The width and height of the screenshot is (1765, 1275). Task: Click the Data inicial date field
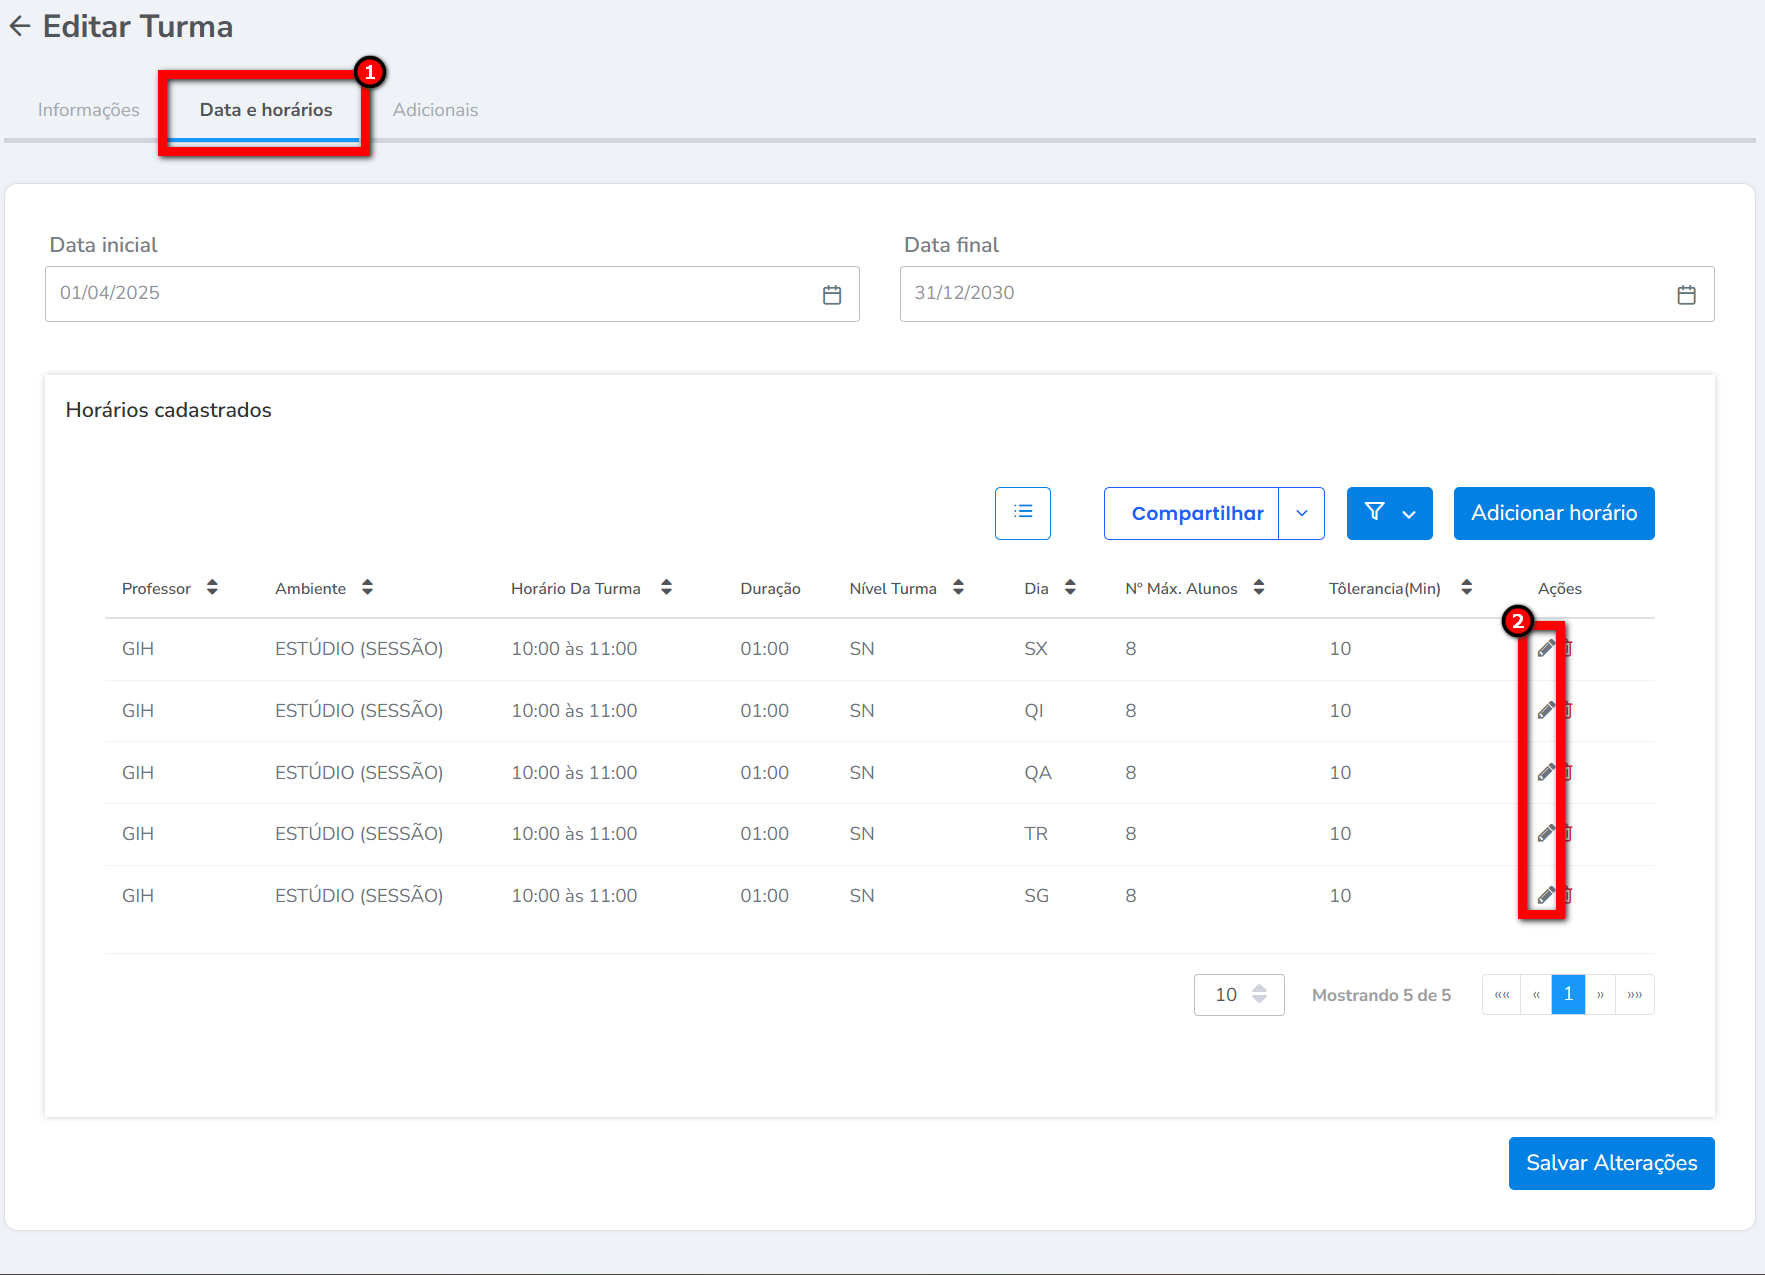(430, 294)
